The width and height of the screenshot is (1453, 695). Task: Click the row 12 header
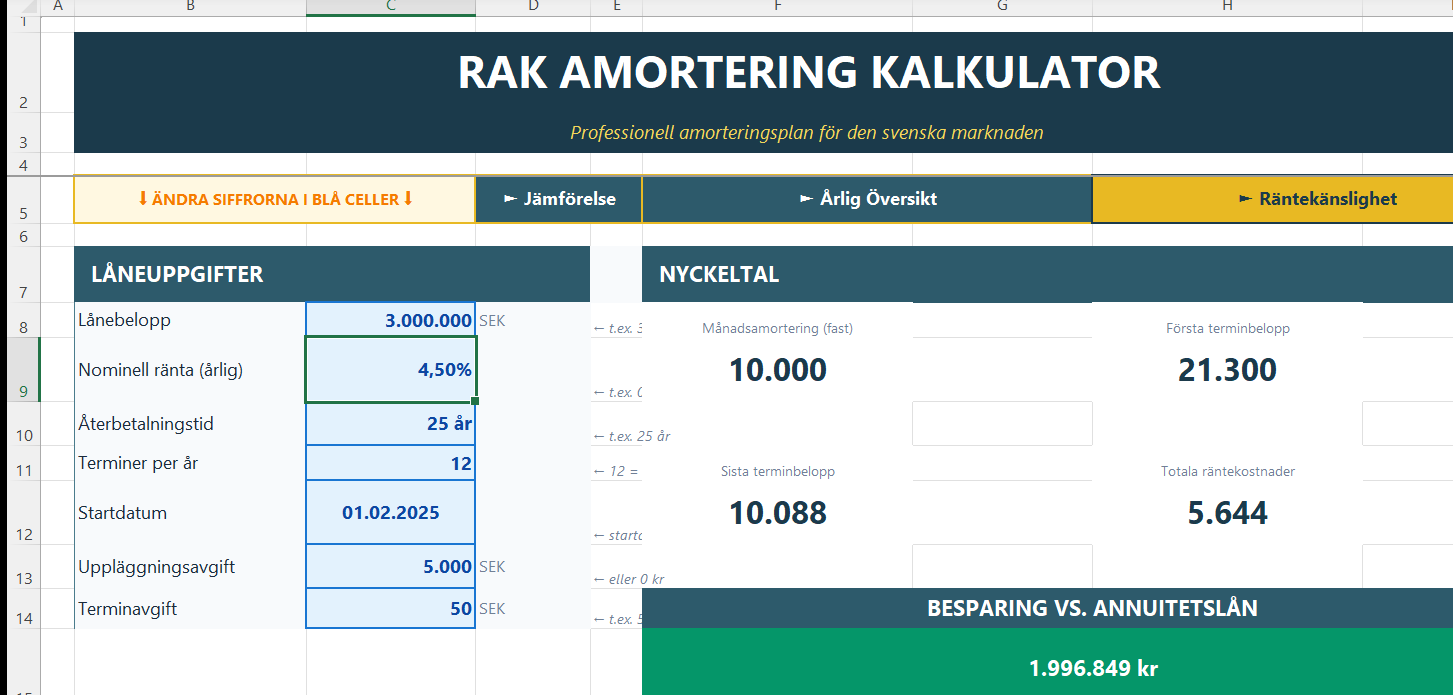pyautogui.click(x=20, y=513)
